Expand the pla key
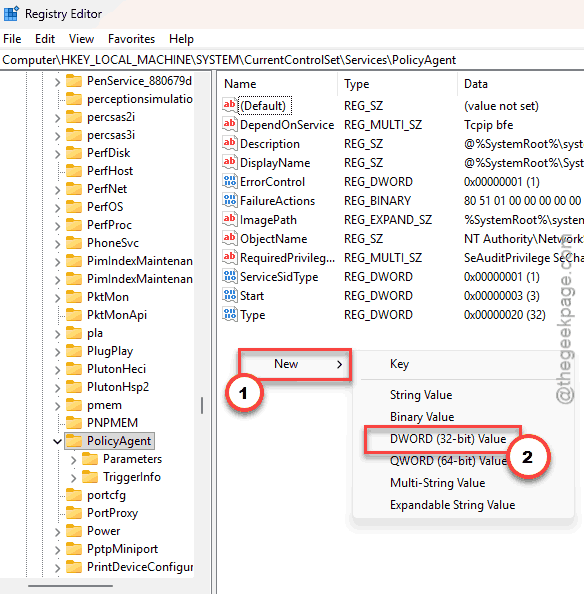The width and height of the screenshot is (584, 594). click(x=57, y=333)
